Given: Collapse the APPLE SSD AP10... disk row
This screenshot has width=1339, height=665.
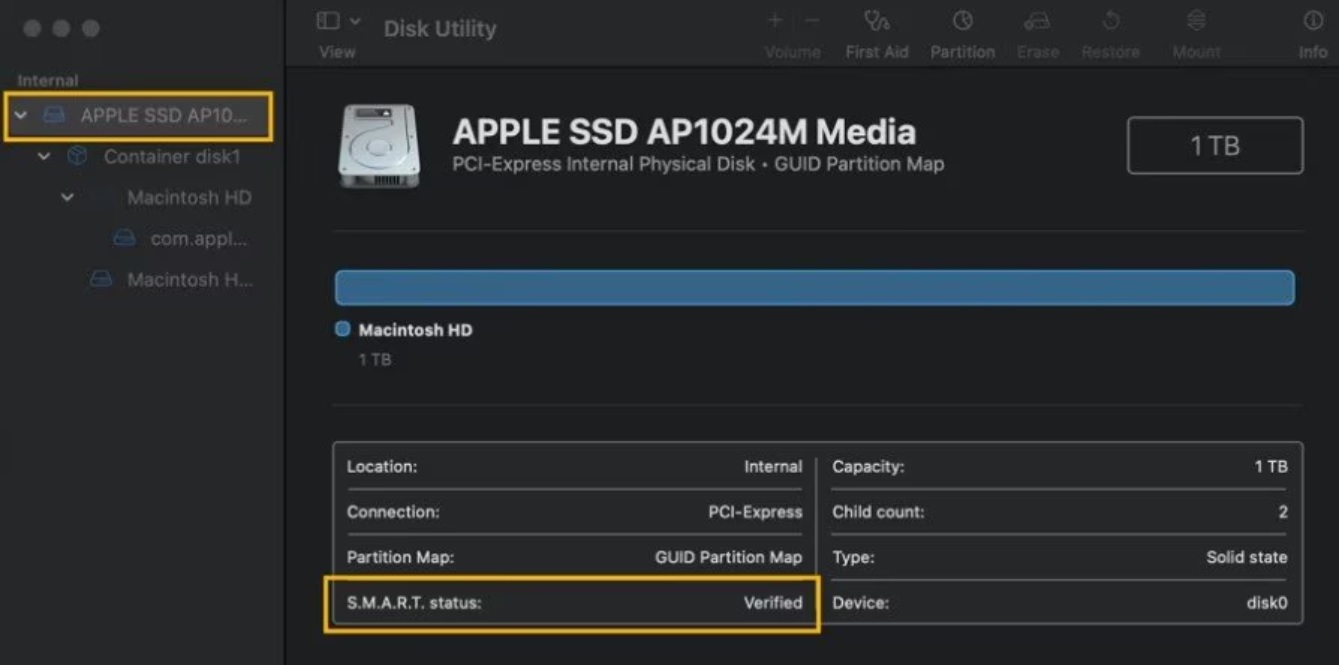Looking at the screenshot, I should (20, 116).
